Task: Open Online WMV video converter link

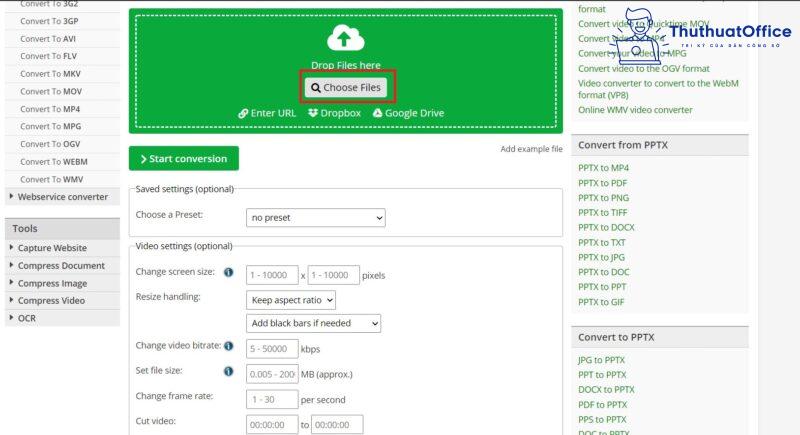Action: 635,110
